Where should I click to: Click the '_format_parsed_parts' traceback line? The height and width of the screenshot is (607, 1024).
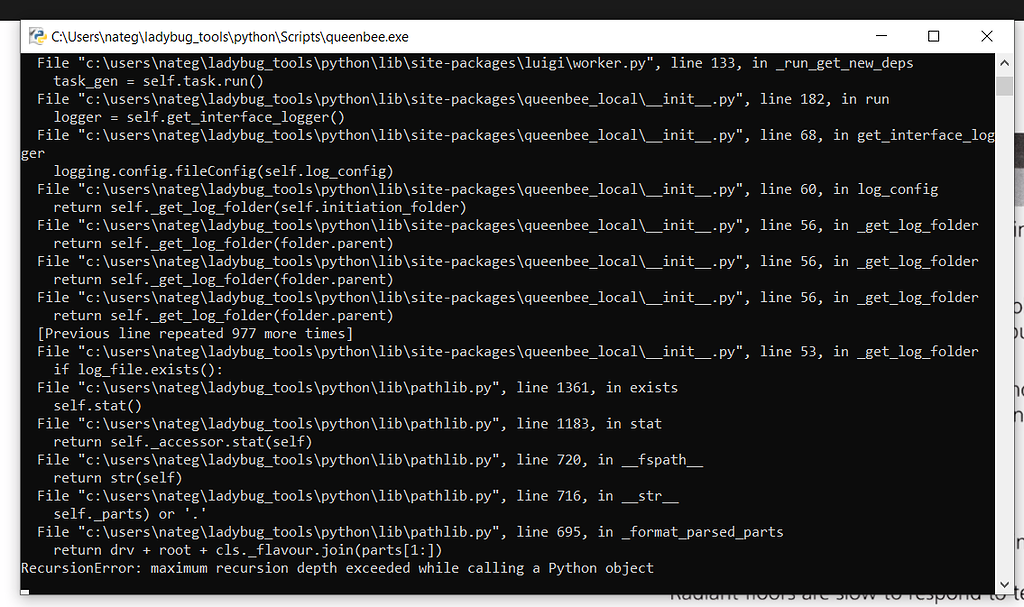tap(400, 531)
